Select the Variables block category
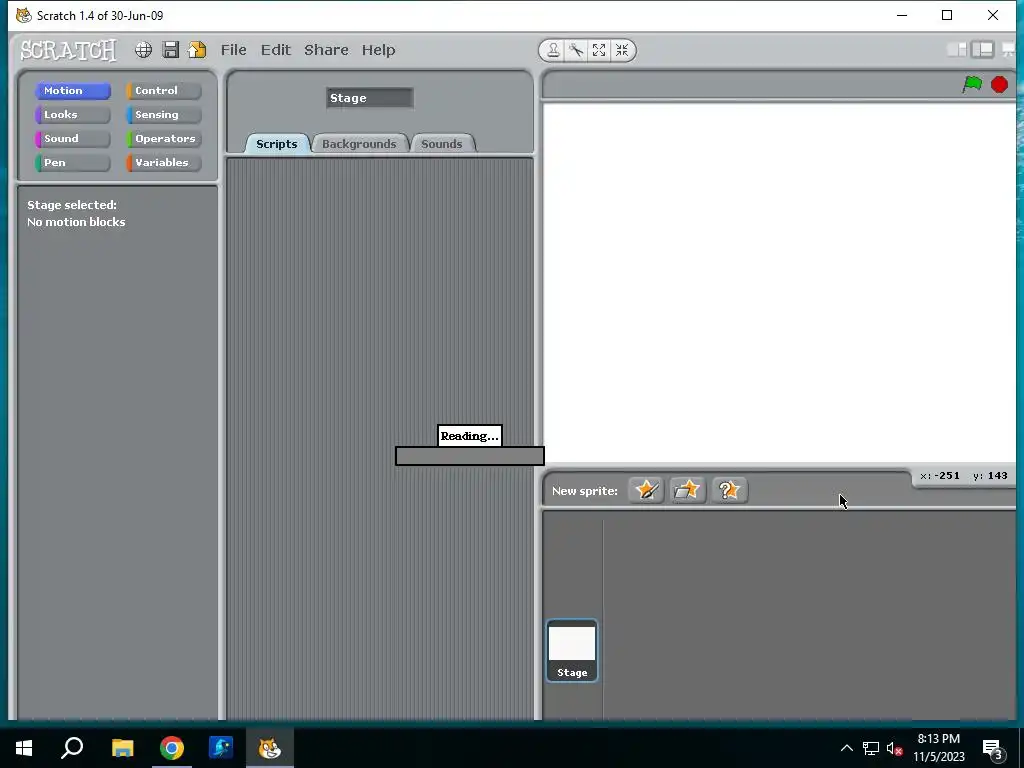Image resolution: width=1024 pixels, height=768 pixels. 164,163
